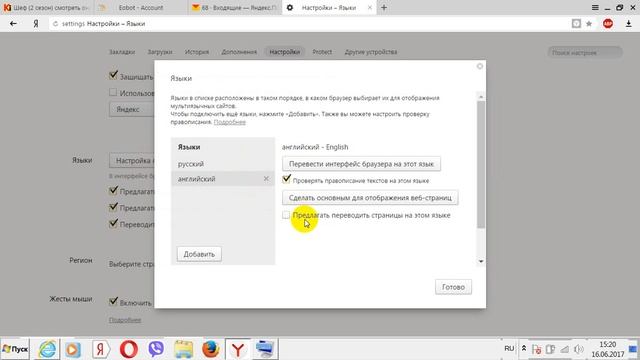Click the Настройка языков button behind the dialog
The image size is (640, 360).
point(131,160)
